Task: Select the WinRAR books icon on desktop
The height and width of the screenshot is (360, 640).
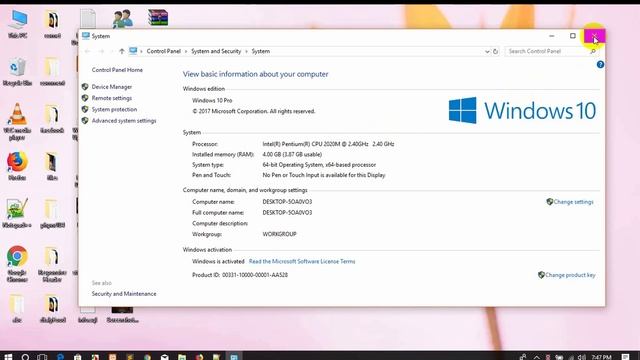Action: point(158,18)
